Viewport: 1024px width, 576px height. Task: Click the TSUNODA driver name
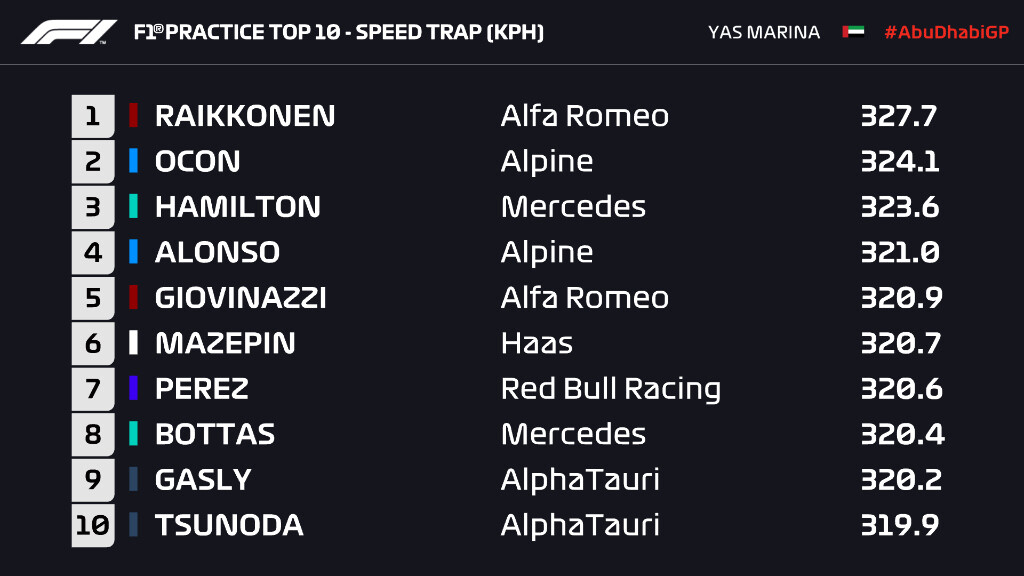(229, 525)
